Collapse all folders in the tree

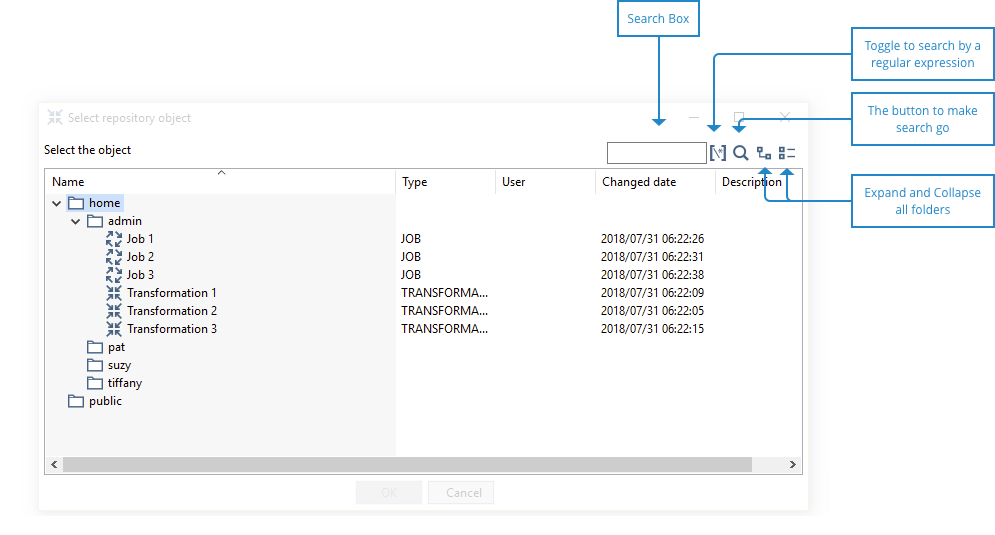pos(787,153)
